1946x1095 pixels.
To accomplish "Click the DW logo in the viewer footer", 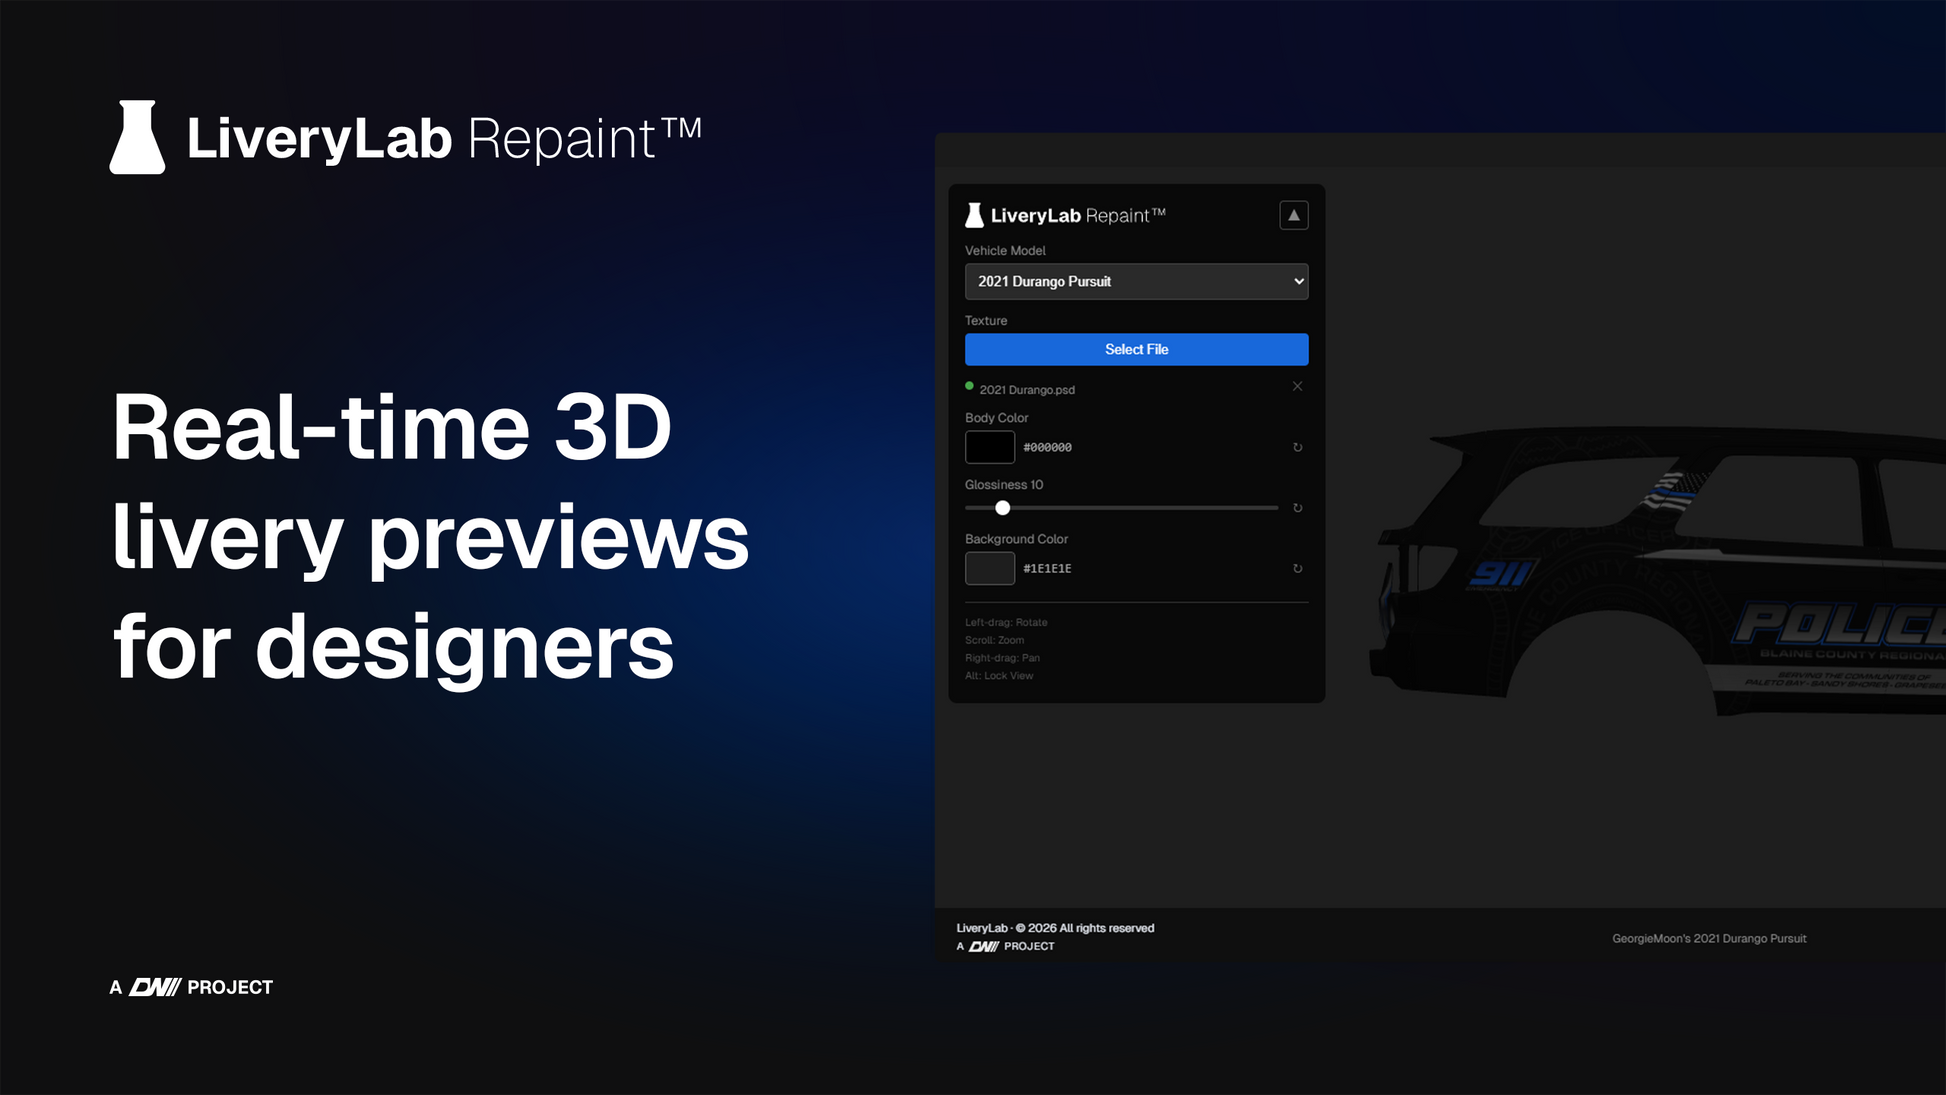I will [x=984, y=946].
